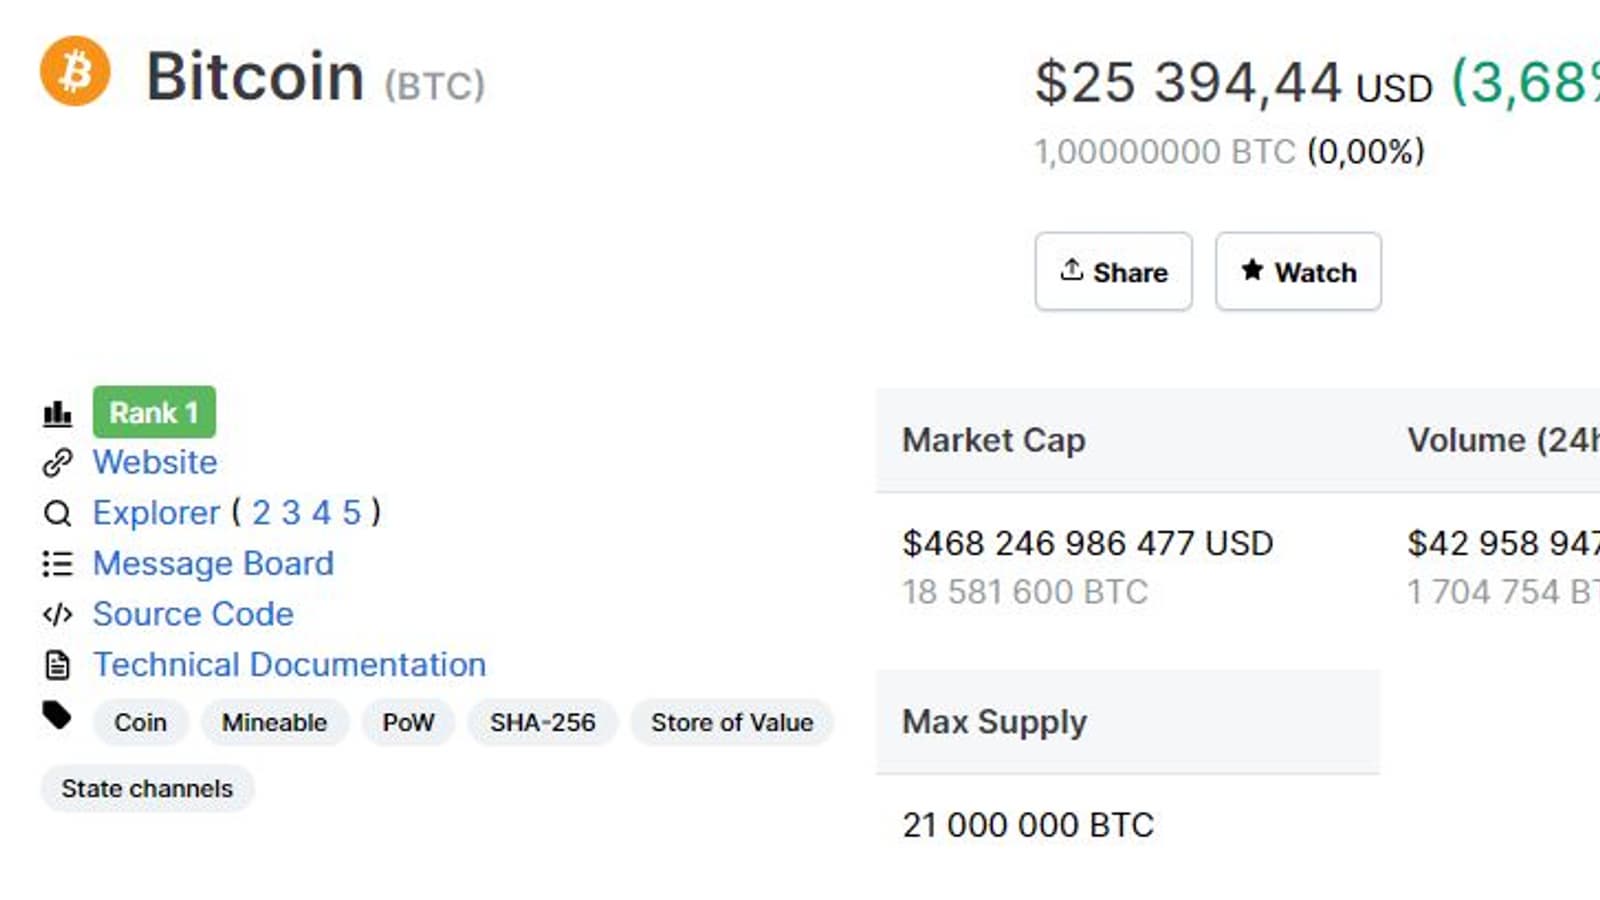The image size is (1600, 900).
Task: Click the chain link icon beside Website
Action: click(57, 463)
